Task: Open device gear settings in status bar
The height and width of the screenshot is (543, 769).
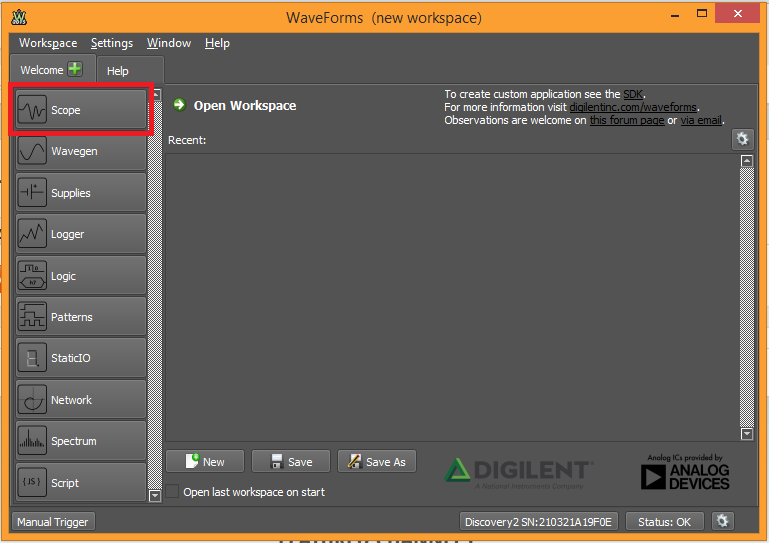Action: (x=722, y=521)
